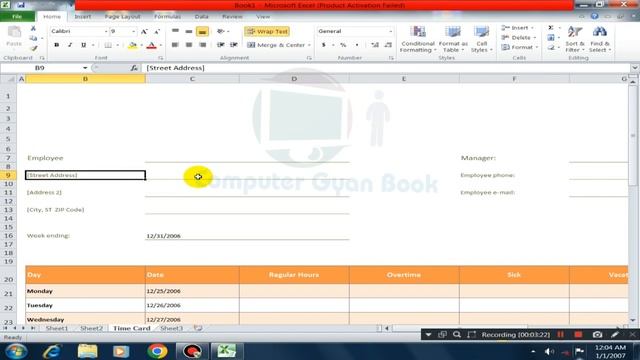The height and width of the screenshot is (360, 640).
Task: Click the AutoSum sigma icon
Action: (x=551, y=28)
